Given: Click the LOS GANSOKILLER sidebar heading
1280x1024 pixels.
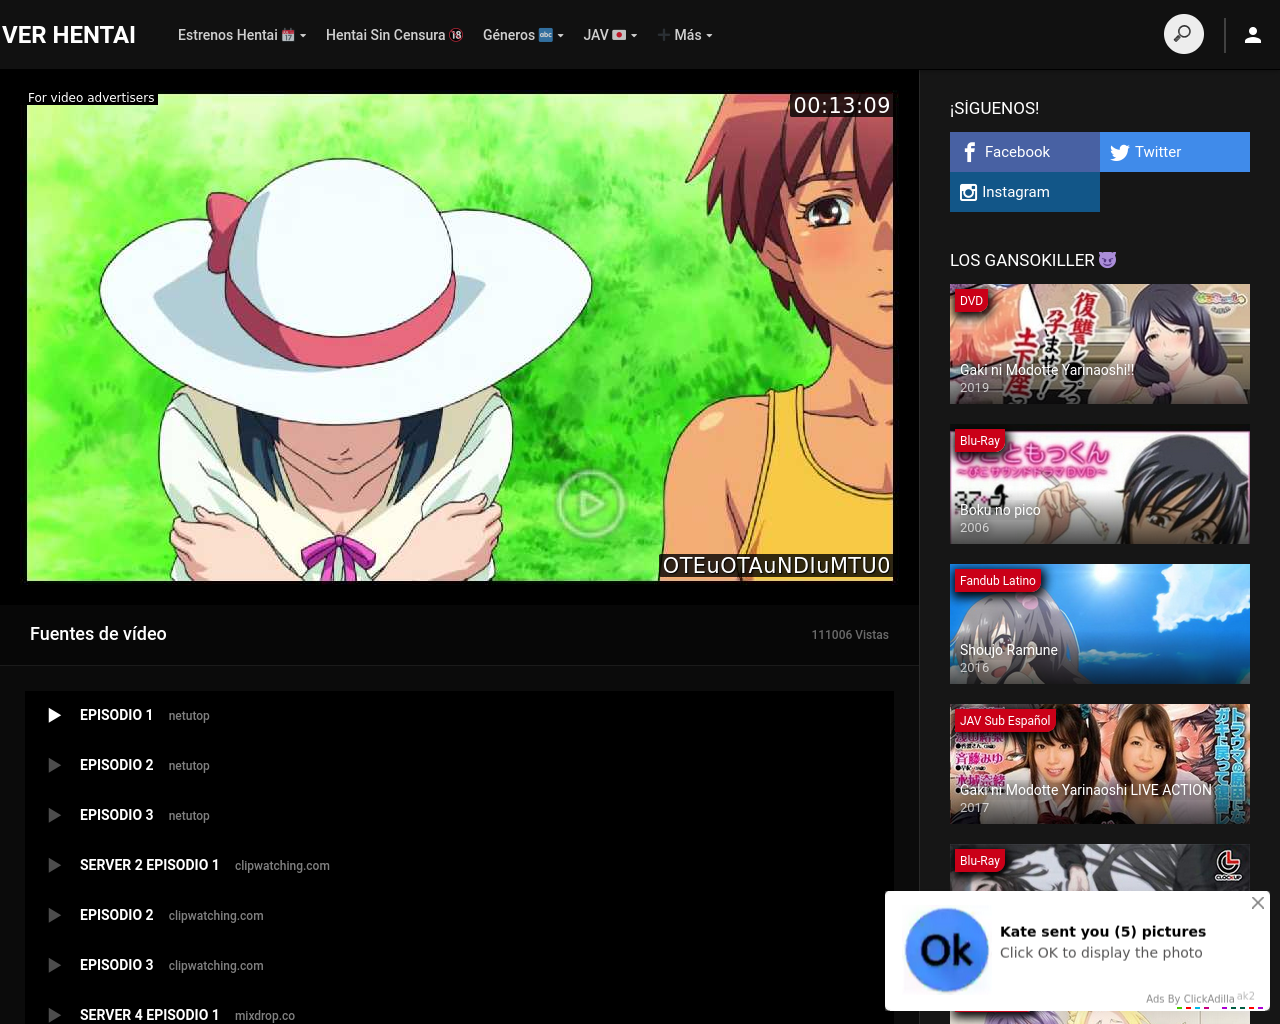Looking at the screenshot, I should click(1033, 260).
